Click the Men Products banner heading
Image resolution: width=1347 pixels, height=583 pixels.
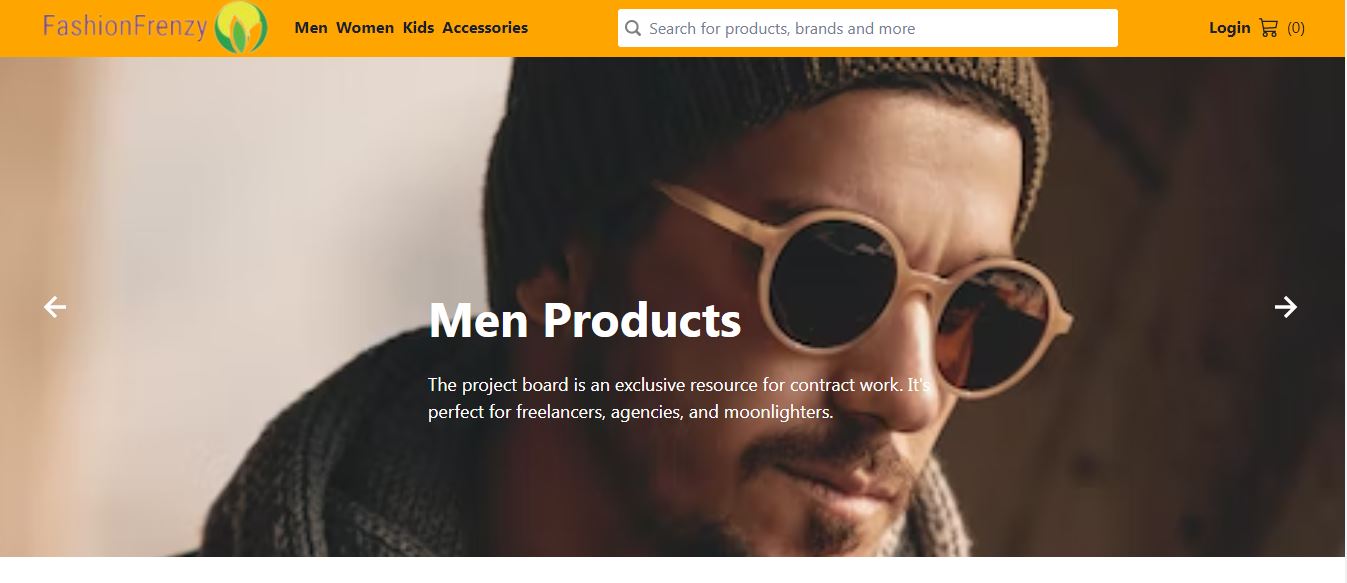(584, 320)
